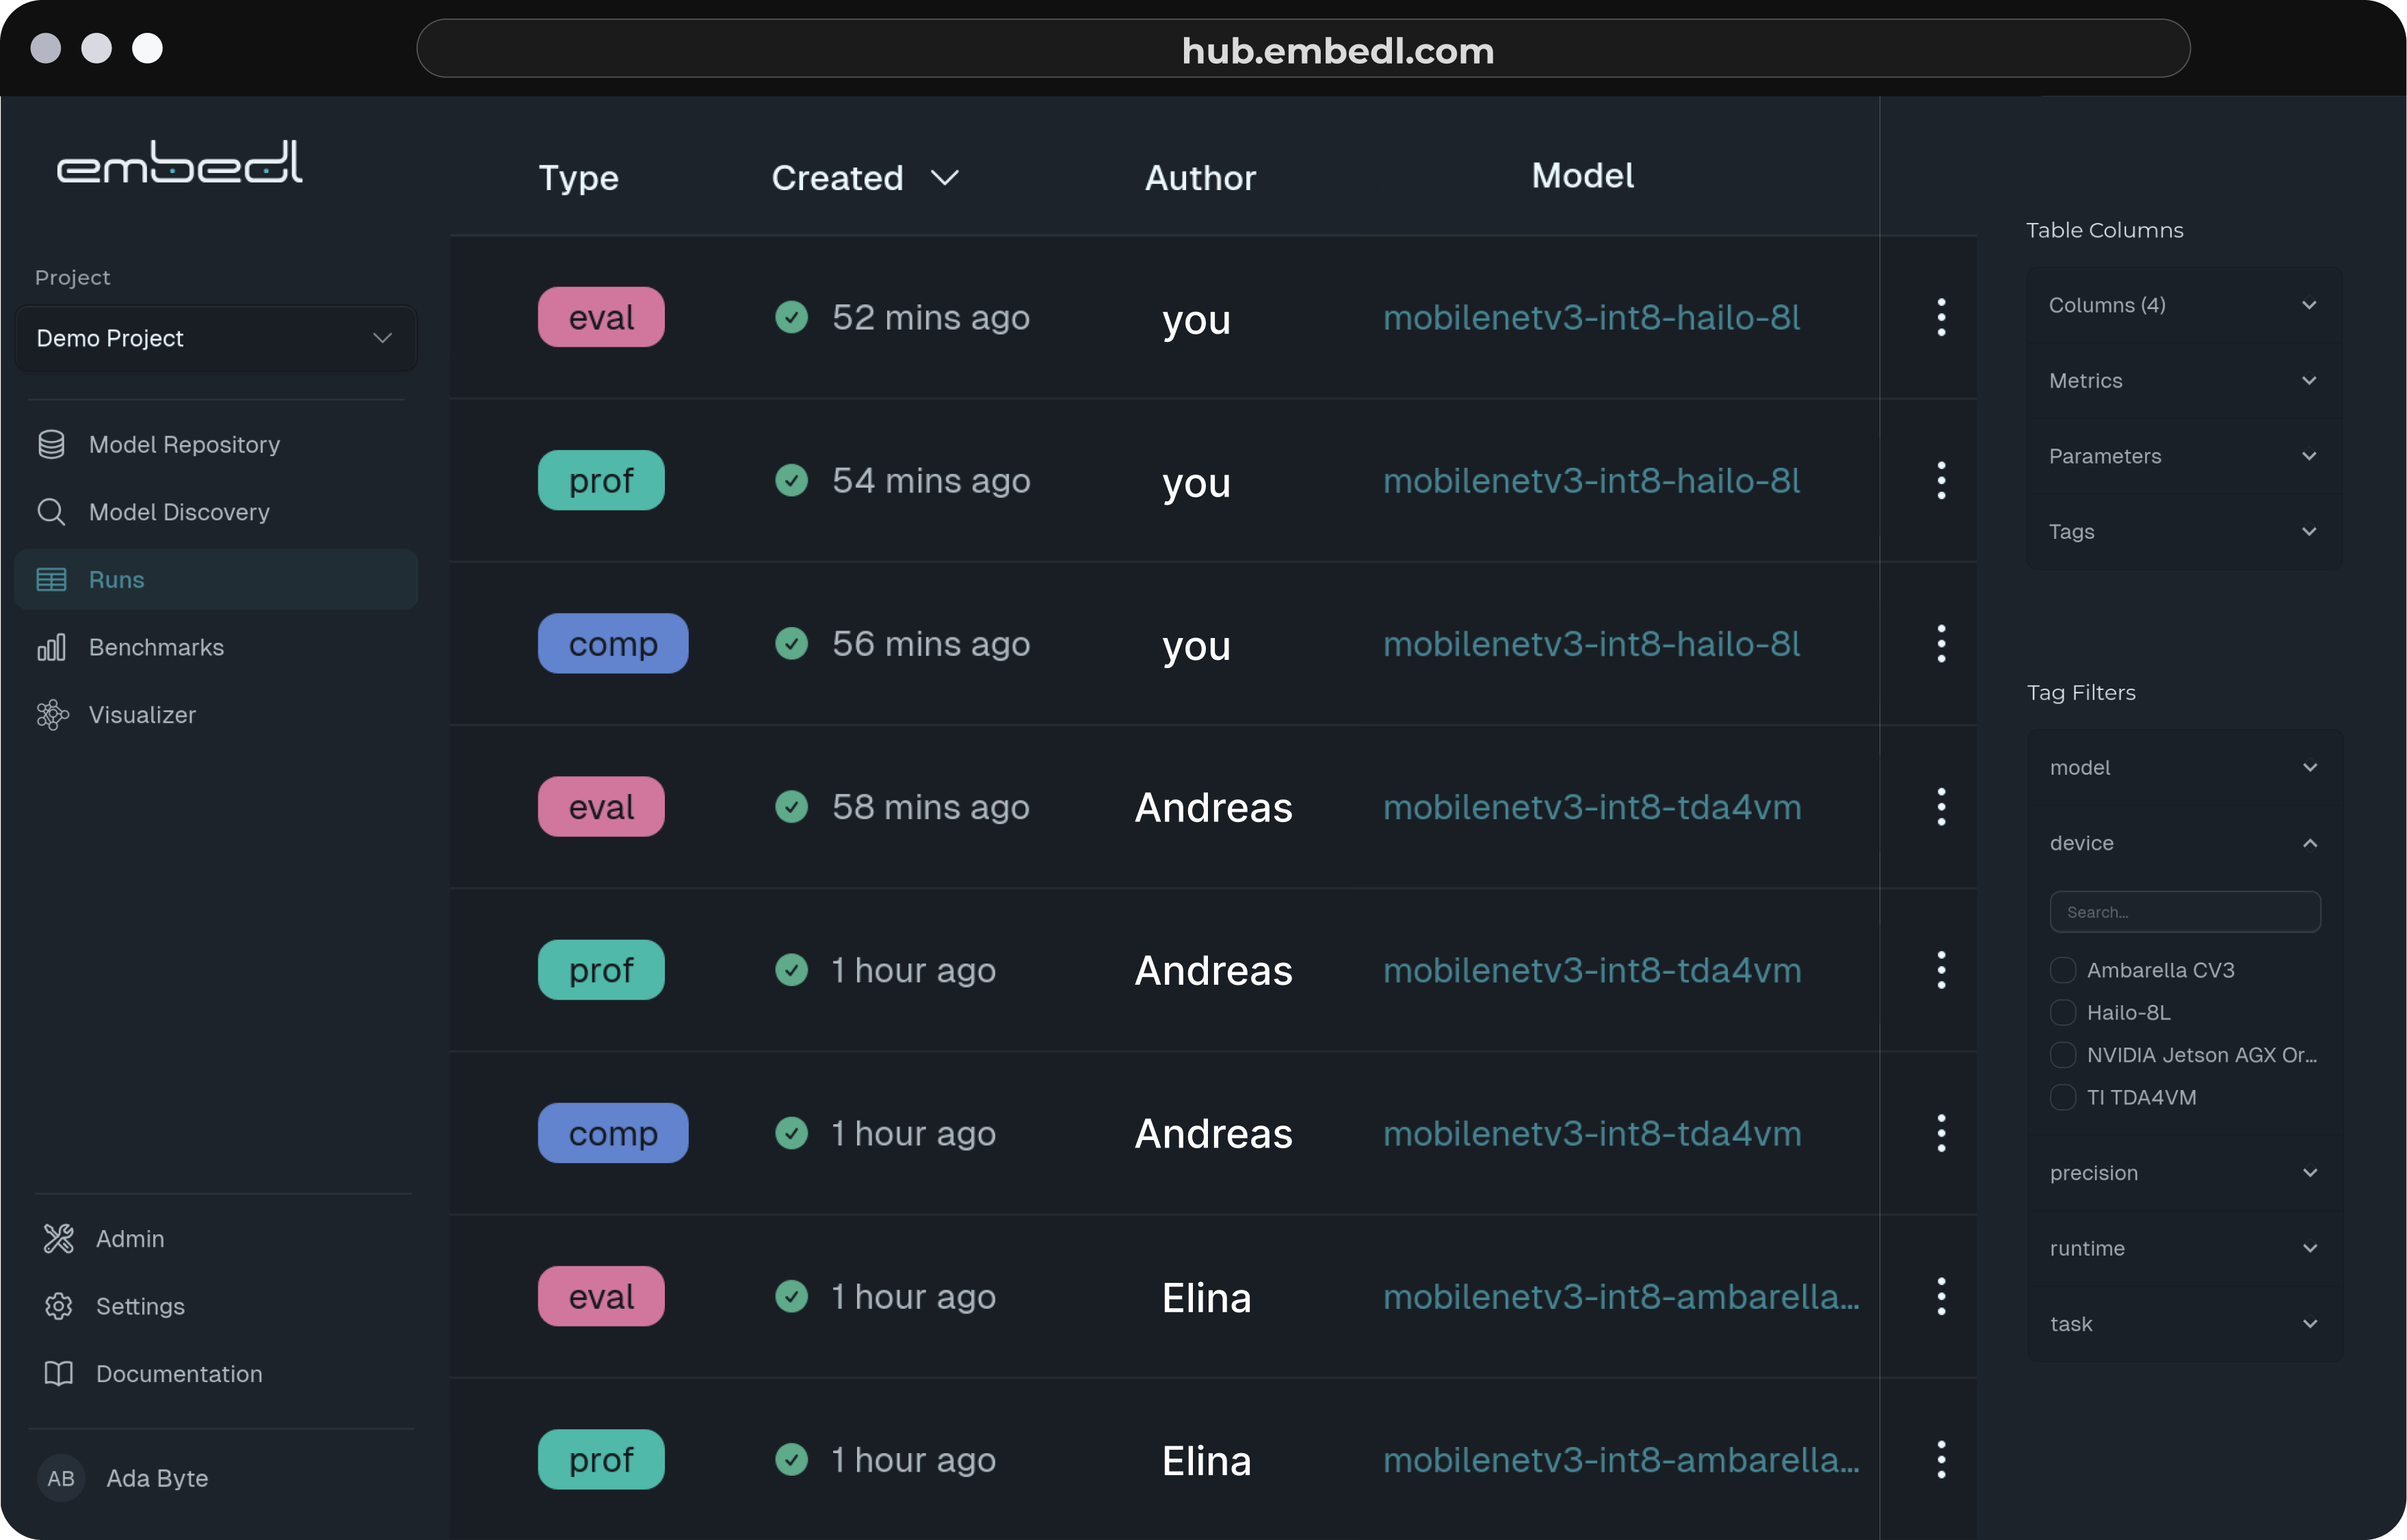
Task: Click the Settings gear icon
Action: (59, 1306)
